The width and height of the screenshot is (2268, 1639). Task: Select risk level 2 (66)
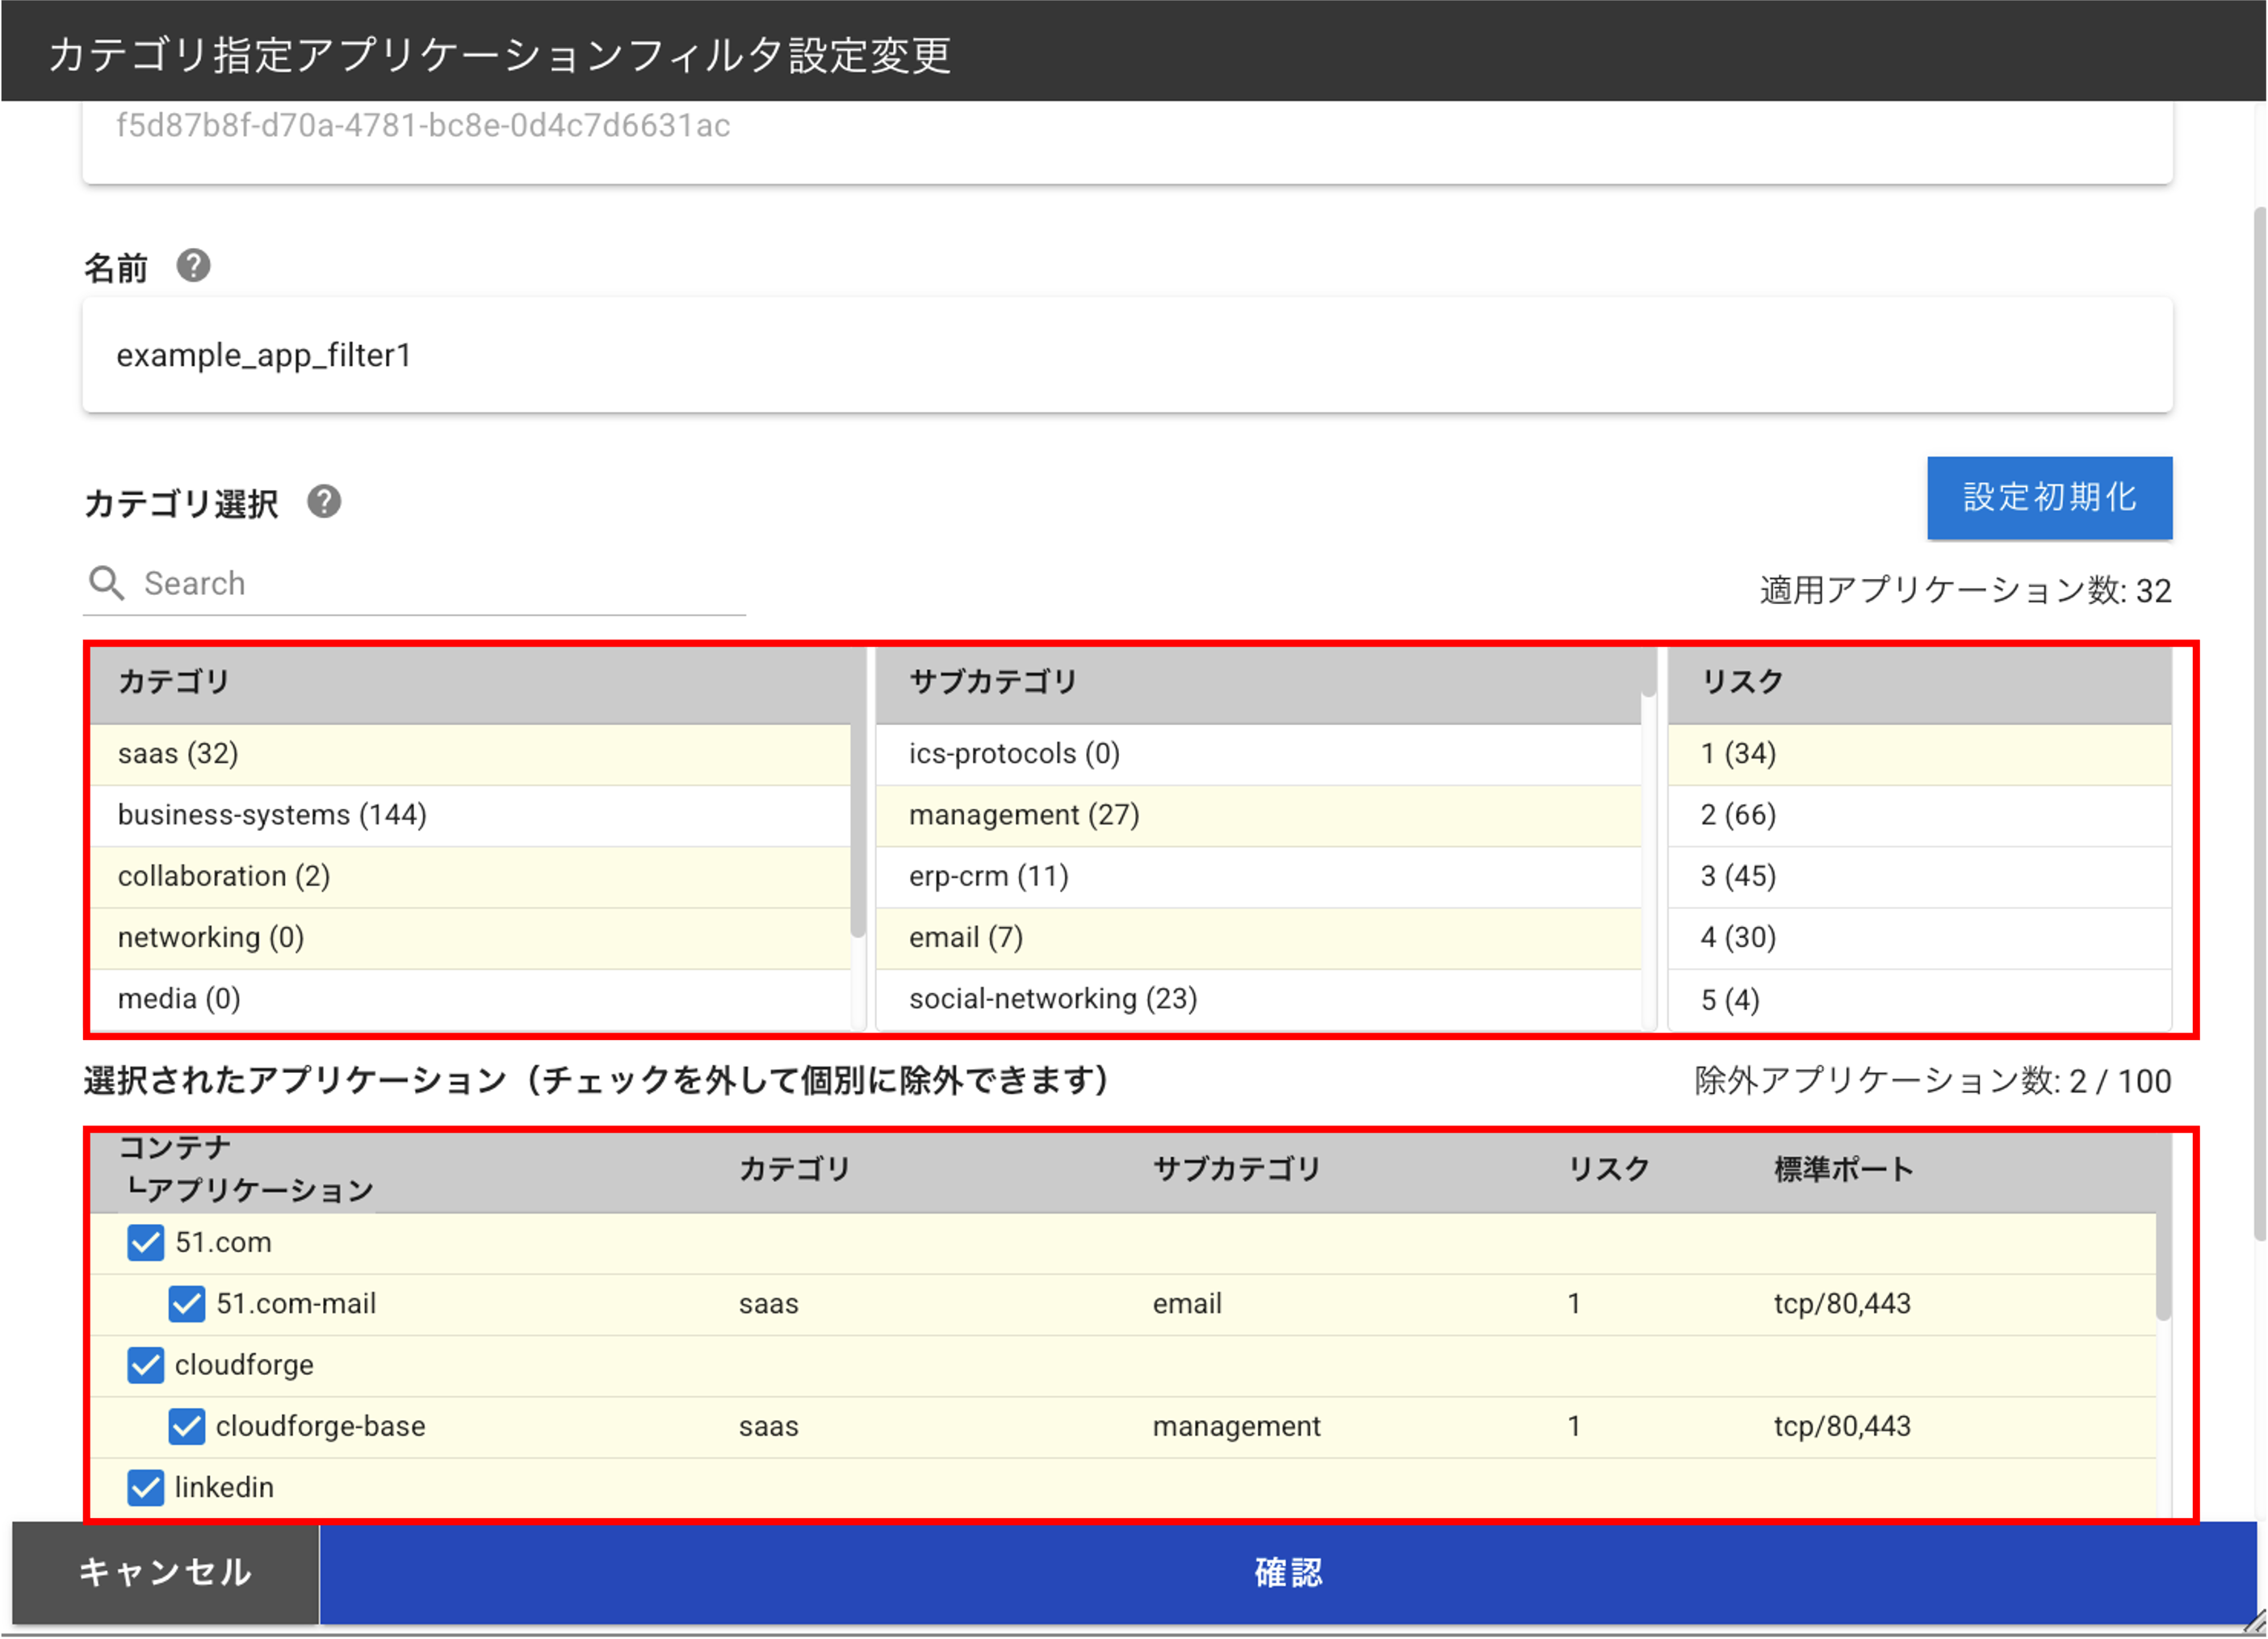click(1919, 815)
